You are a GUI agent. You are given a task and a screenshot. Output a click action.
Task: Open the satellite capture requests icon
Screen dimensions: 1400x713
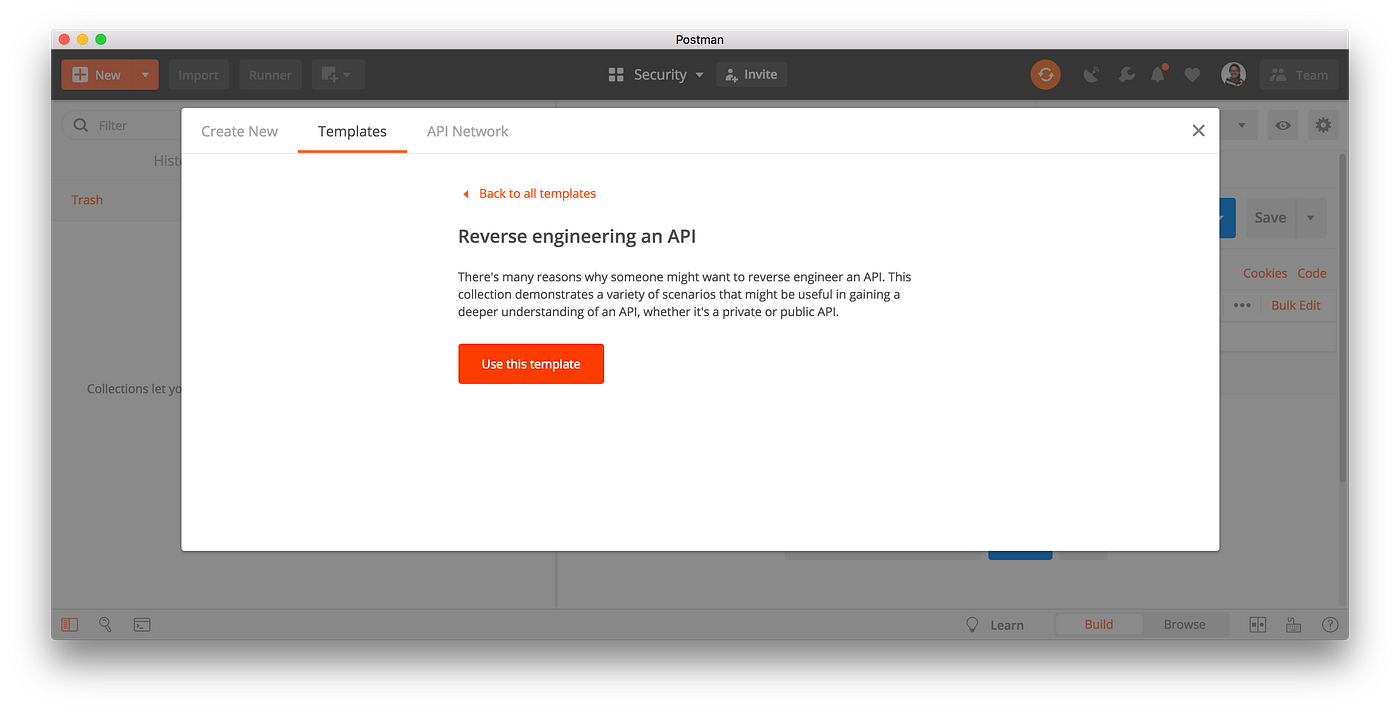point(1092,75)
